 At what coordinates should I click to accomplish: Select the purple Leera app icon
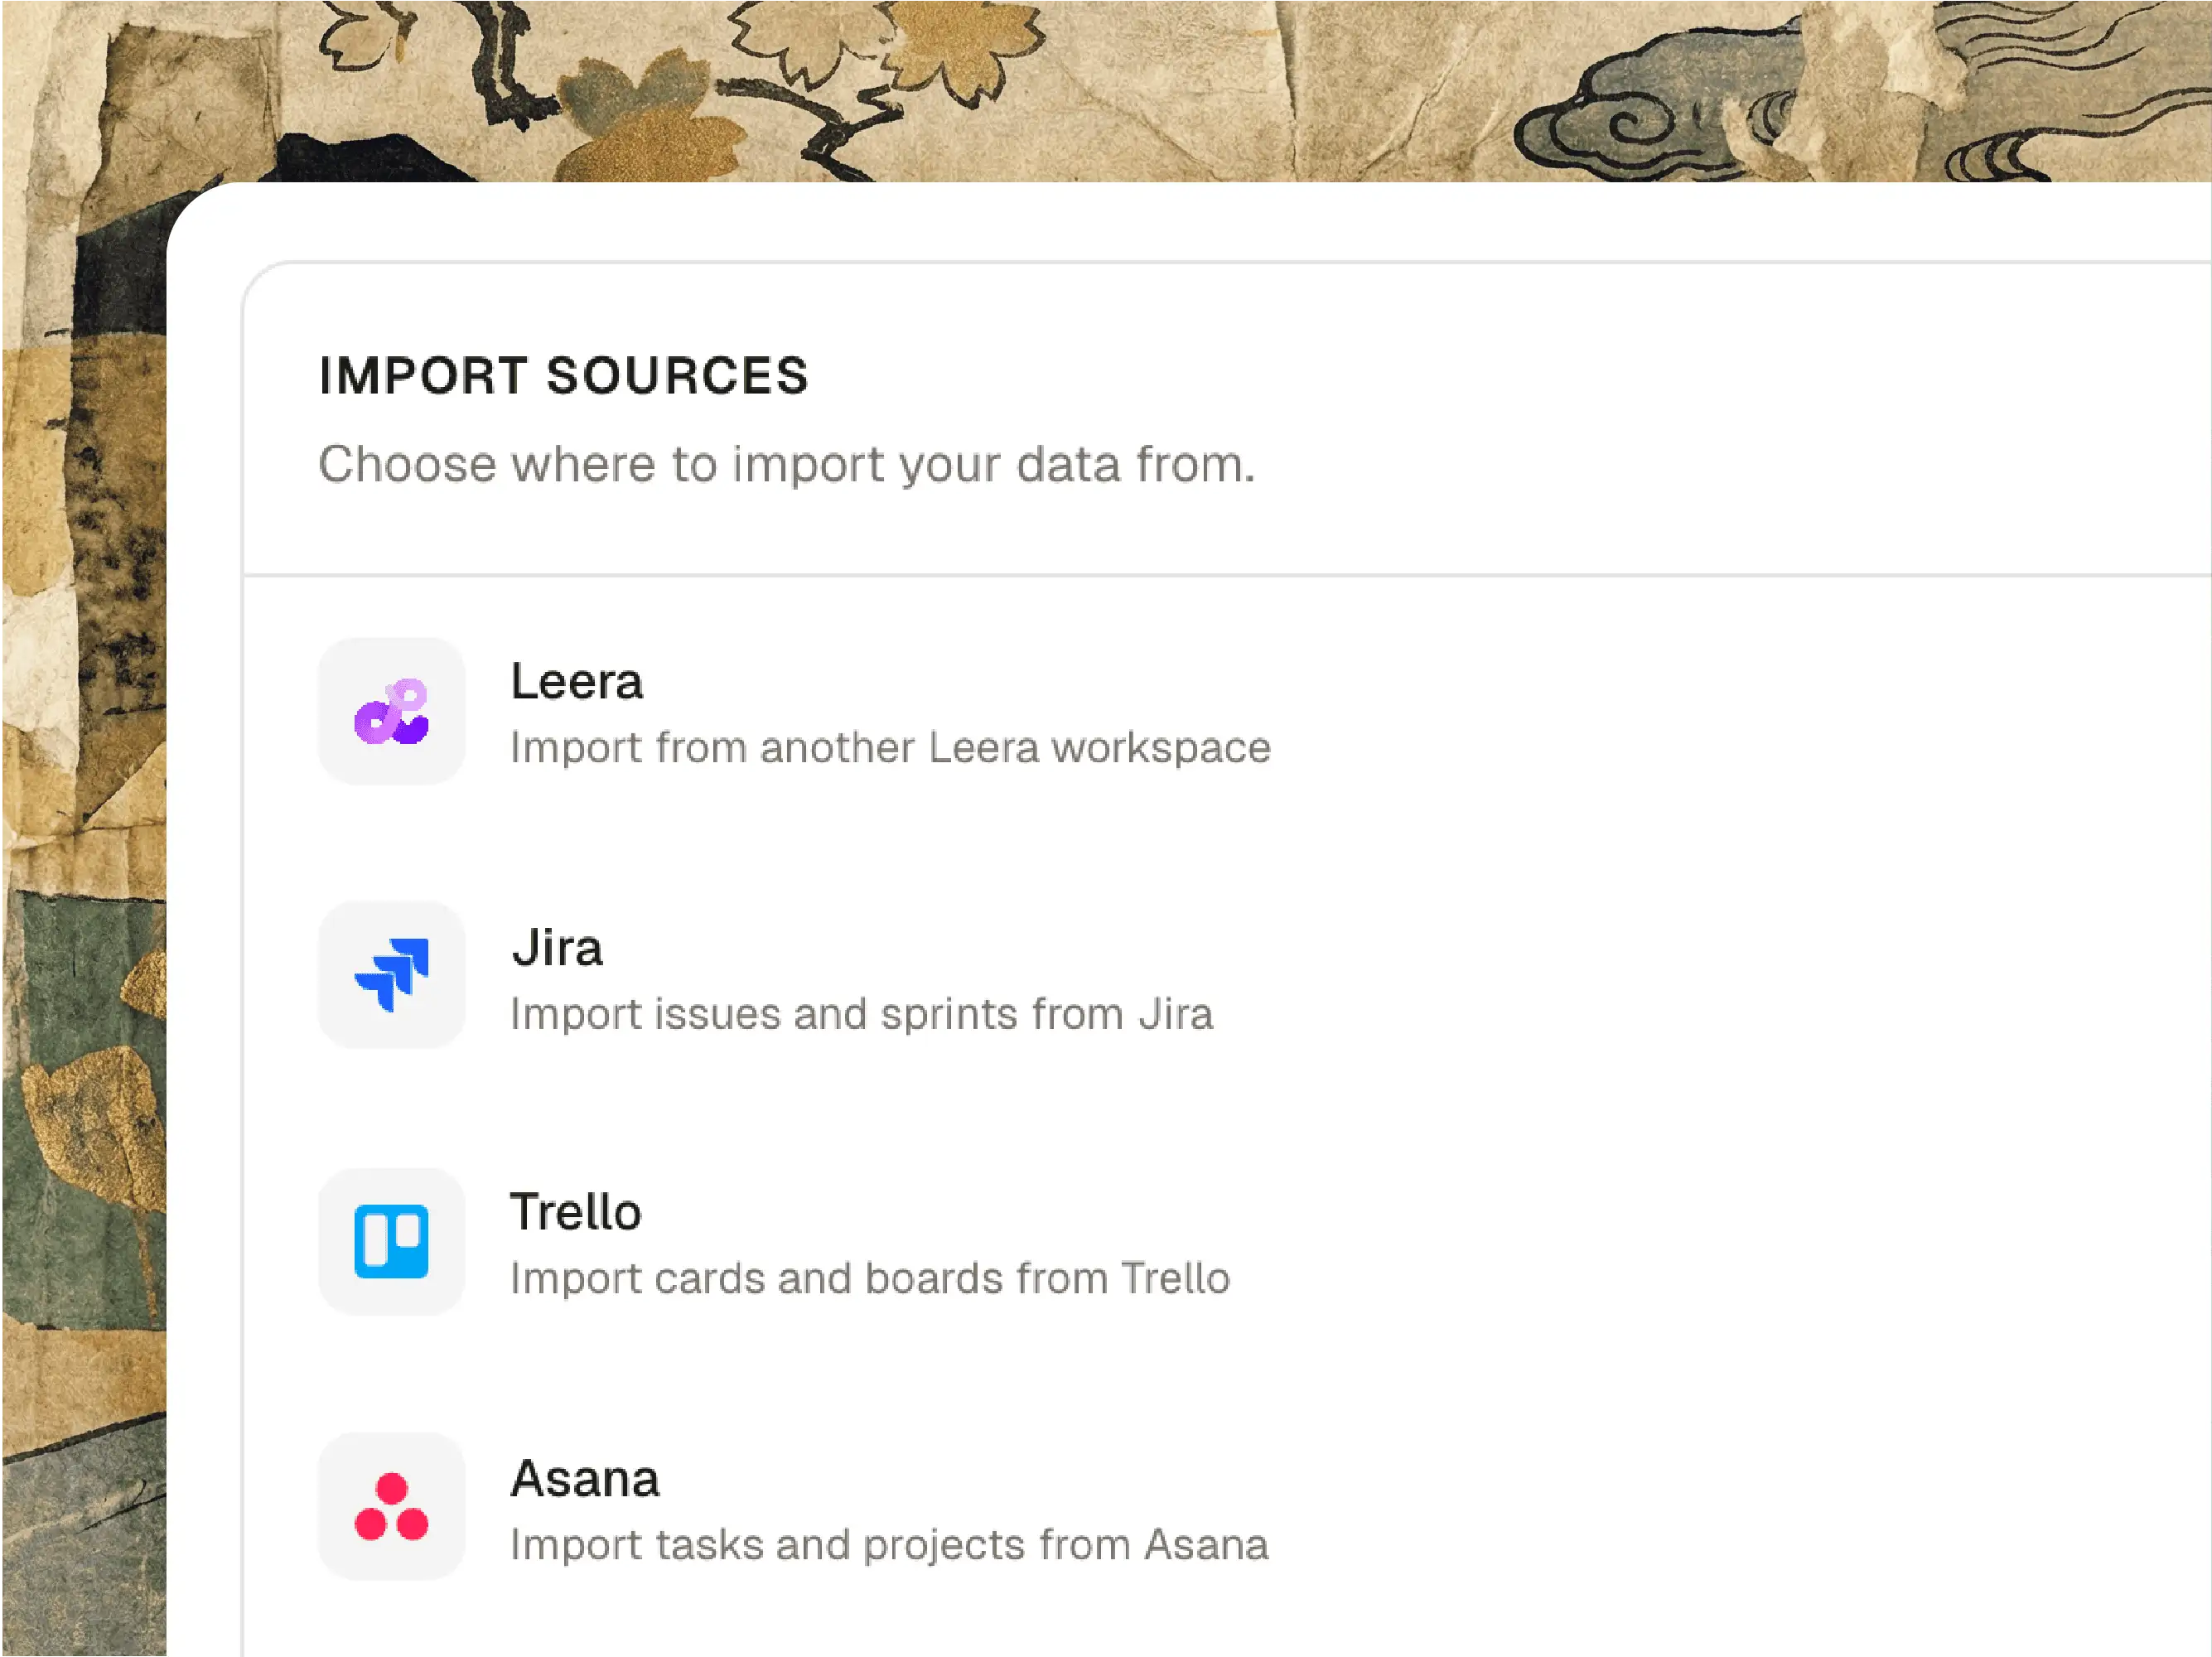[391, 711]
